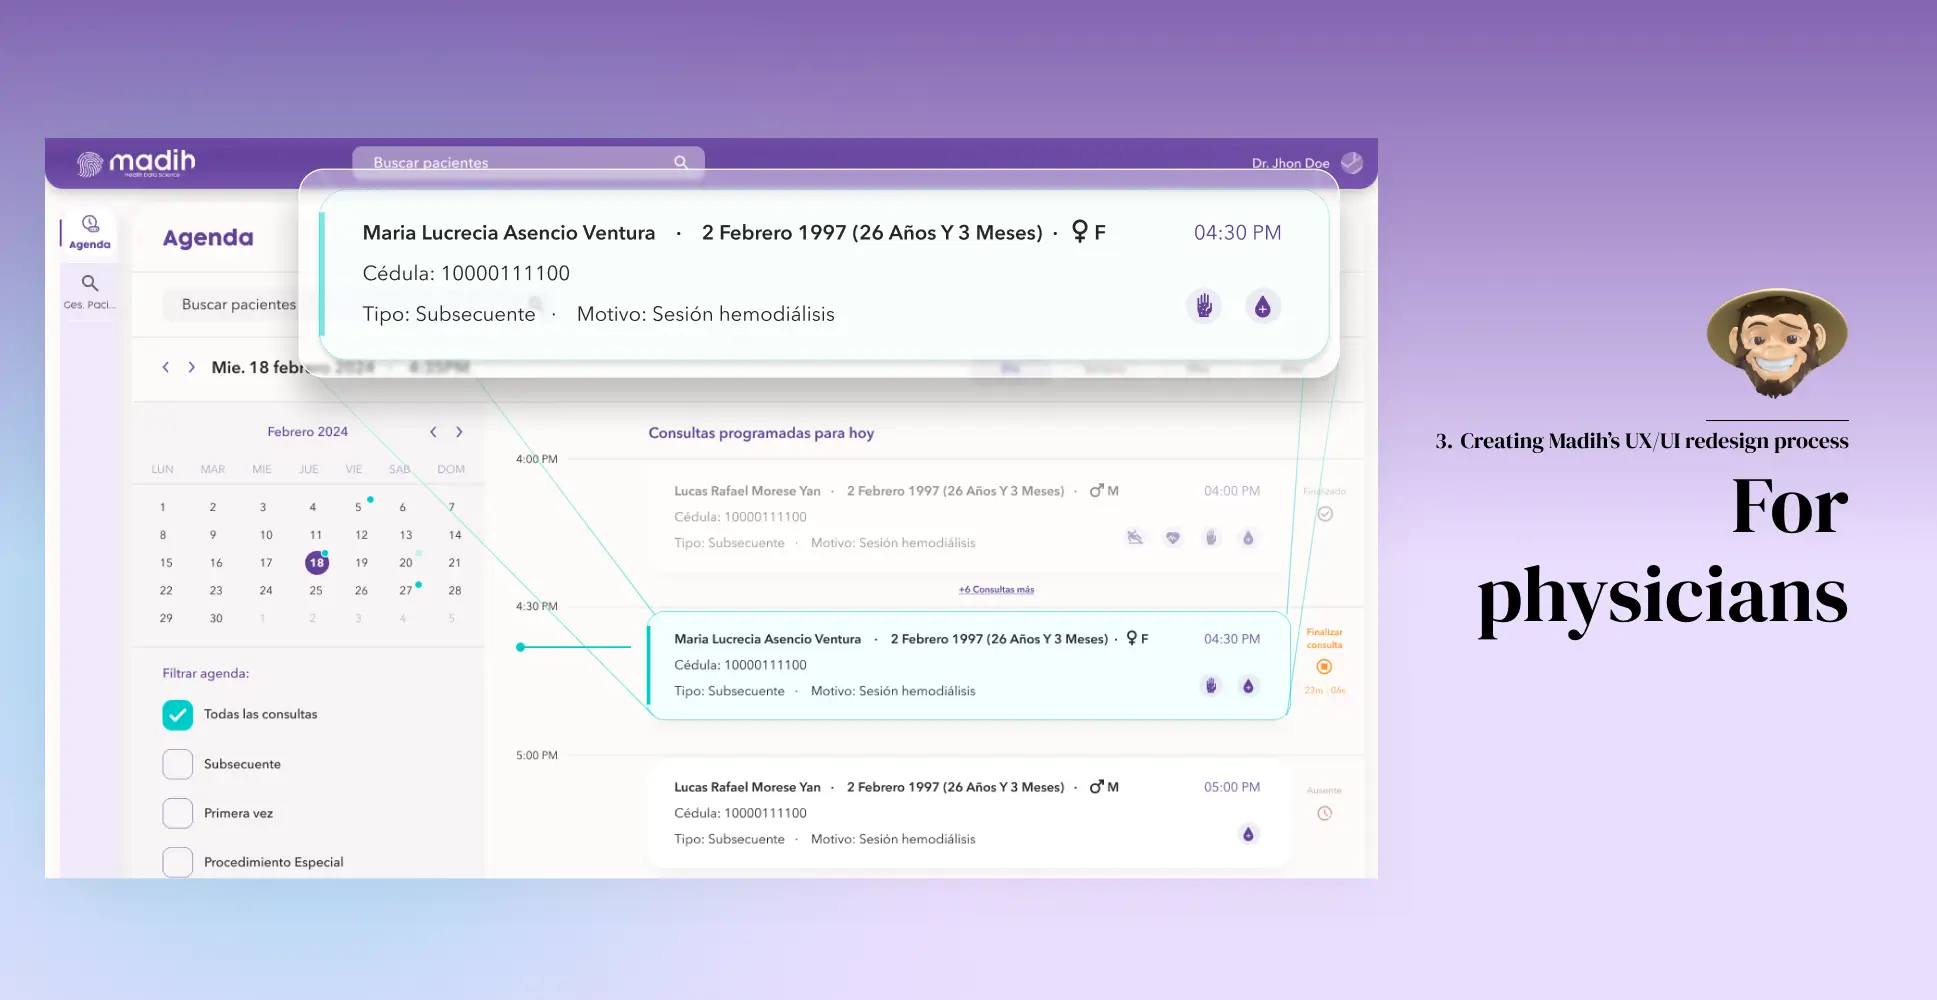Click the Febrero 2024 month label
Viewport: 1937px width, 1000px height.
pyautogui.click(x=307, y=432)
